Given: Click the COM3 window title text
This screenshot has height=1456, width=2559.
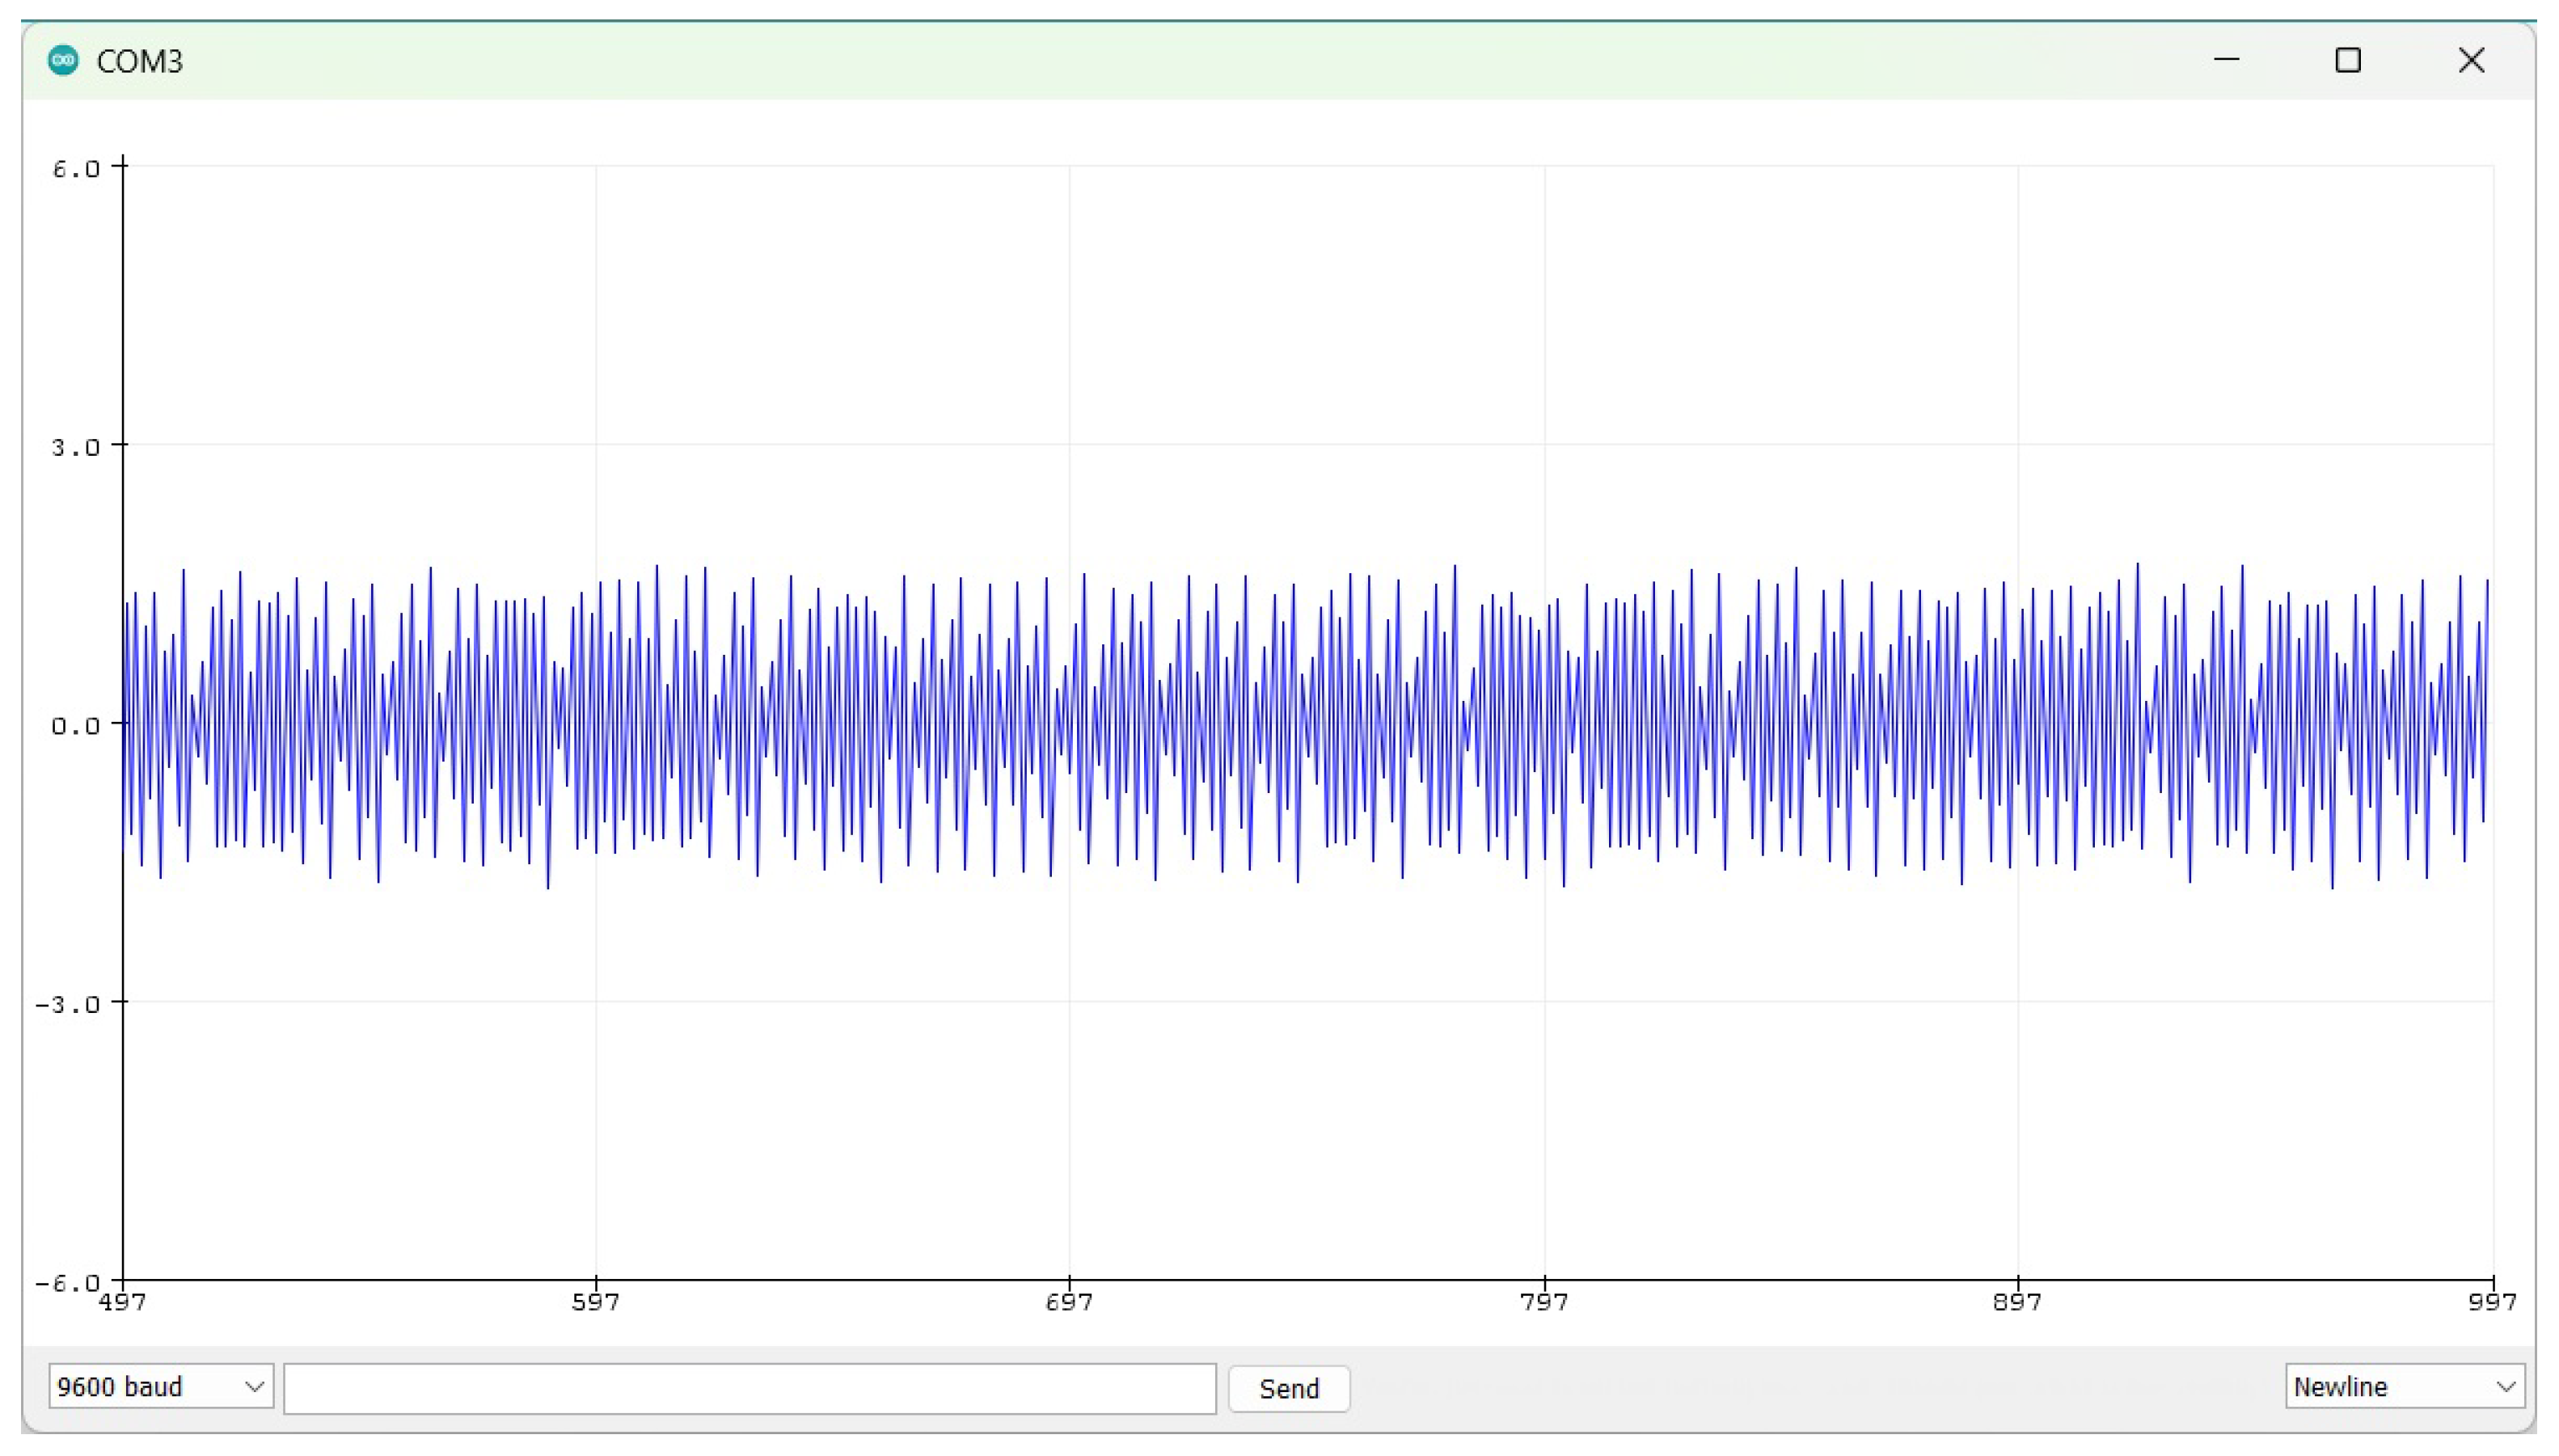Looking at the screenshot, I should (x=139, y=62).
